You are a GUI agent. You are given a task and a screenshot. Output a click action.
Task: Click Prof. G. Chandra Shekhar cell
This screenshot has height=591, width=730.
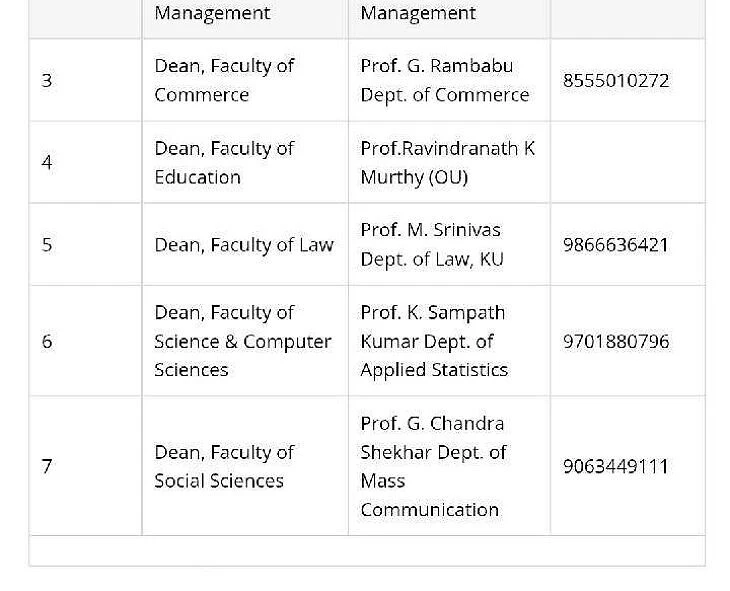(449, 466)
